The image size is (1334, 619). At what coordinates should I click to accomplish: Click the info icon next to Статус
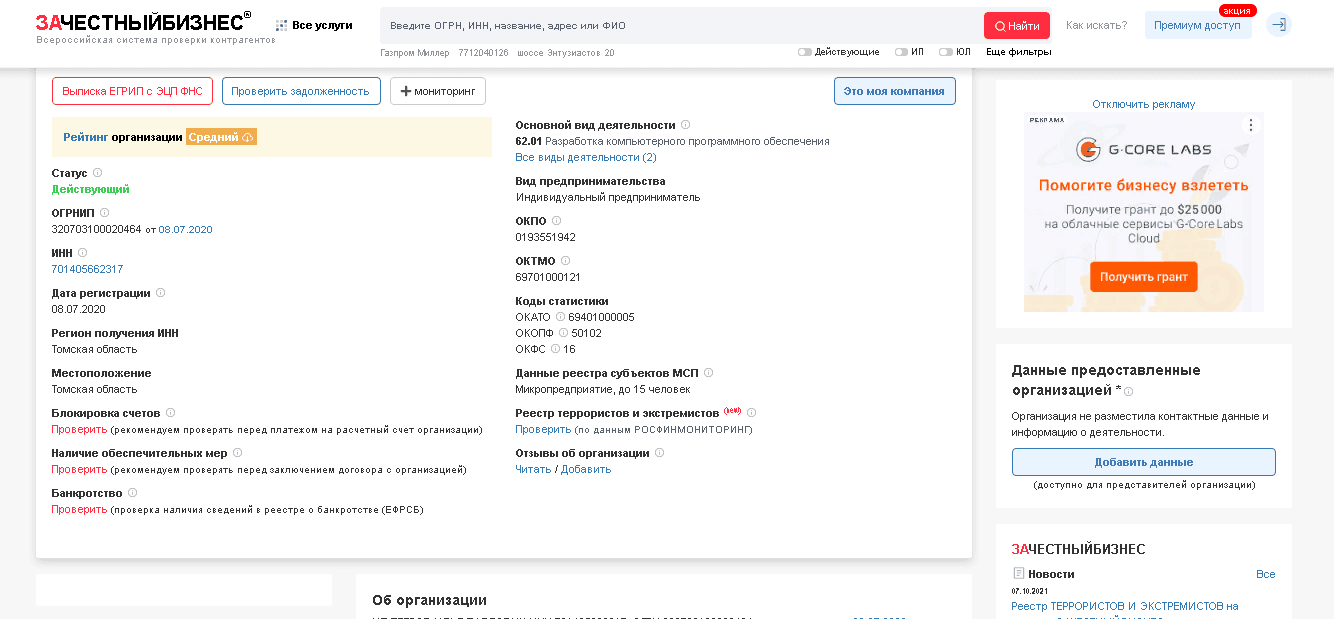[97, 173]
